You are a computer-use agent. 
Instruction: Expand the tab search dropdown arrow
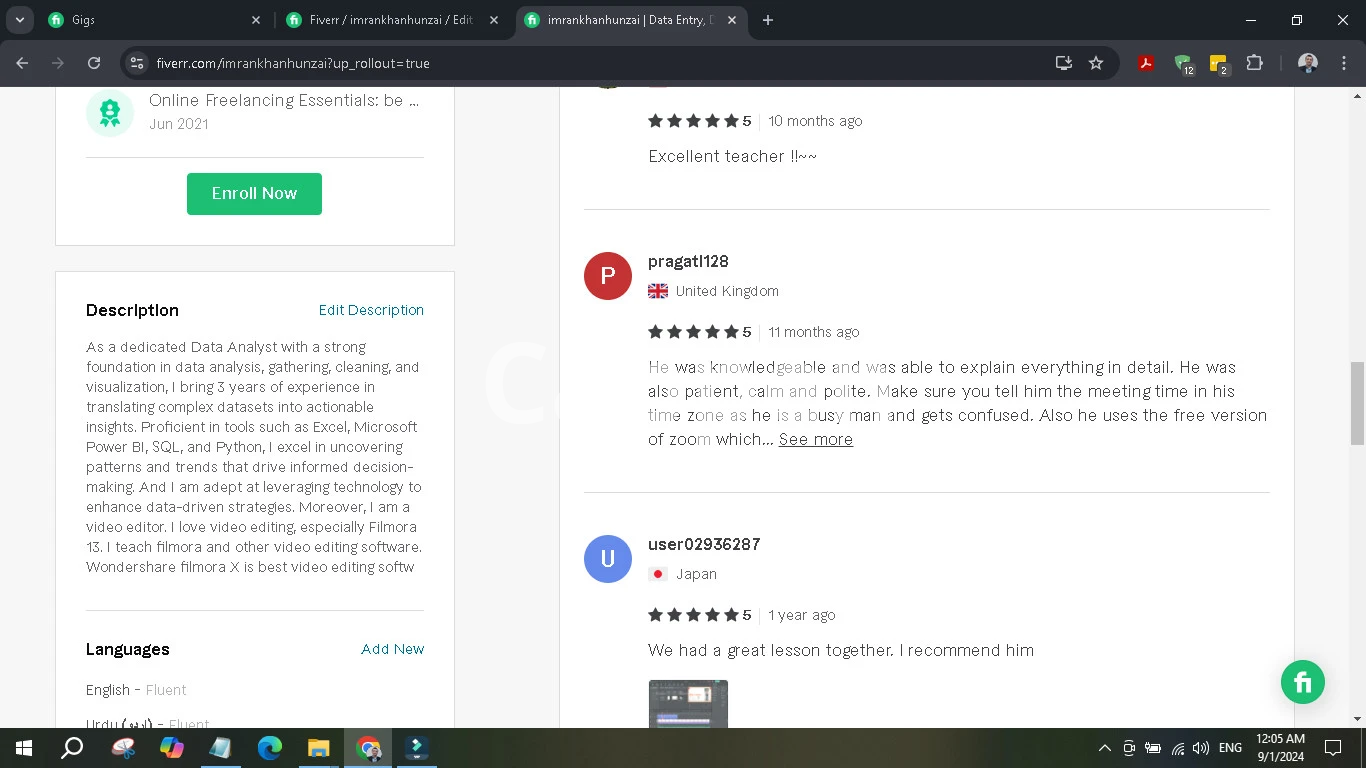19,20
